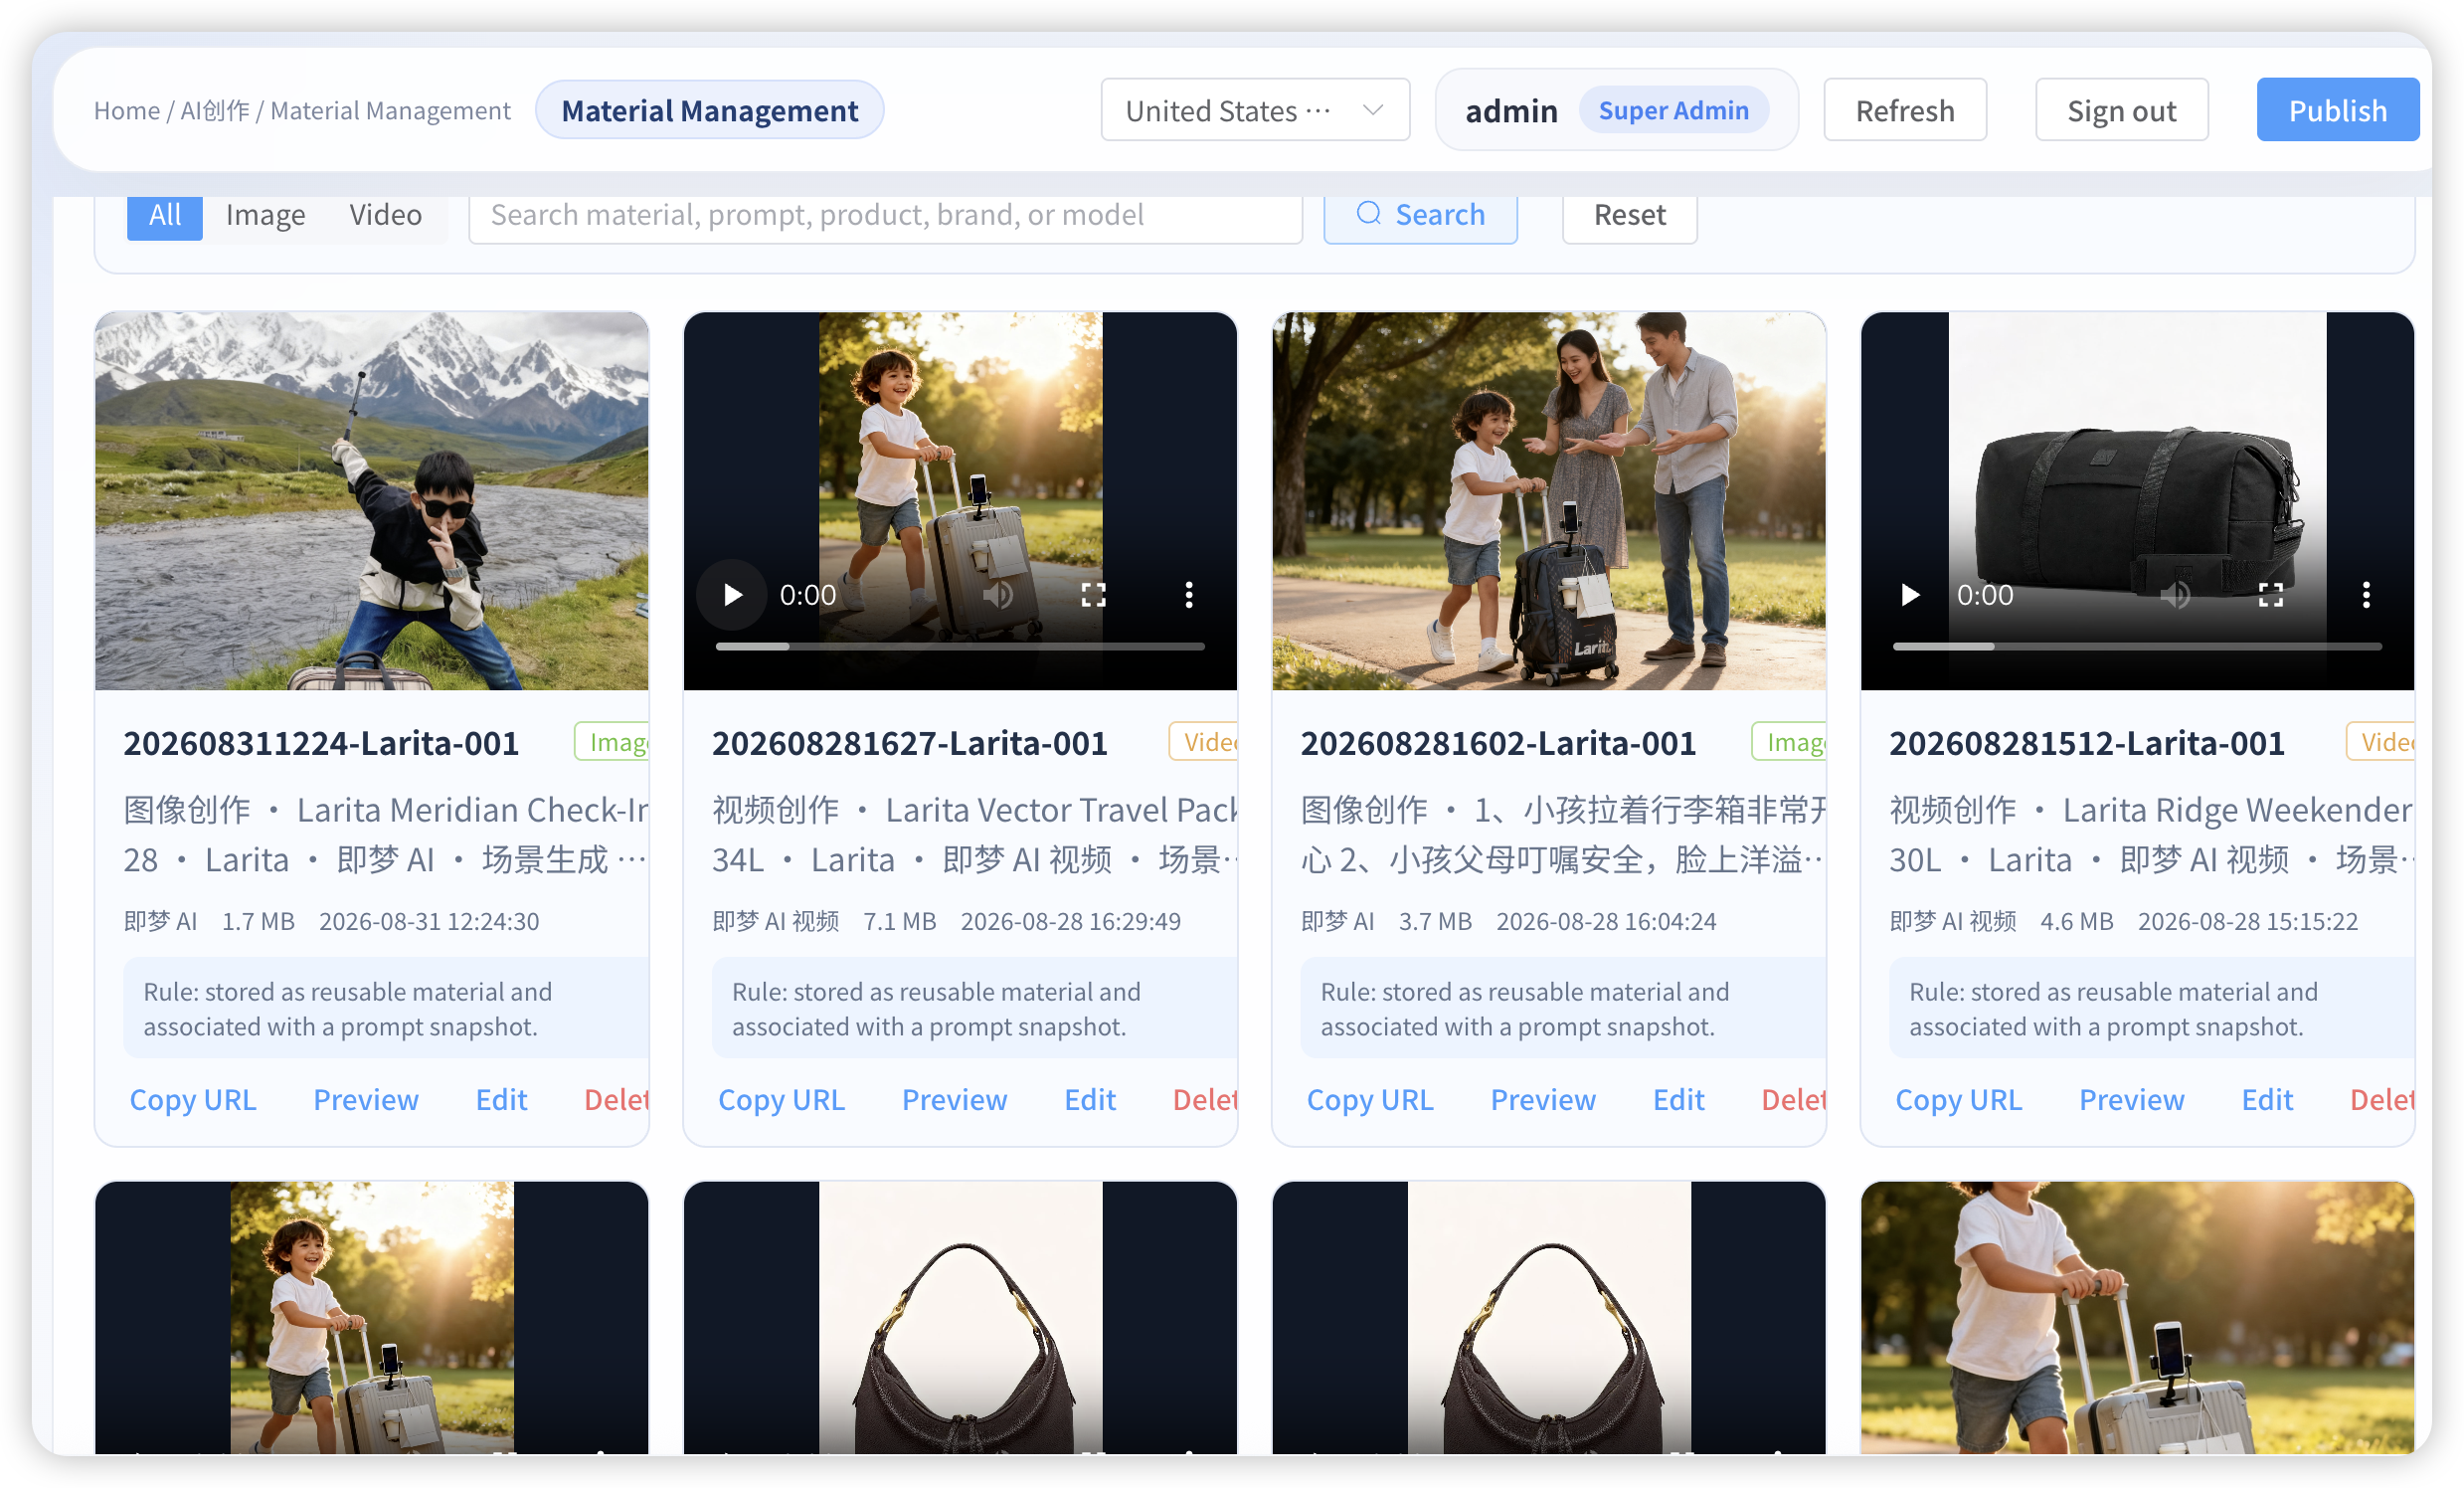Open the United States region dropdown
The width and height of the screenshot is (2464, 1488).
coord(1255,110)
